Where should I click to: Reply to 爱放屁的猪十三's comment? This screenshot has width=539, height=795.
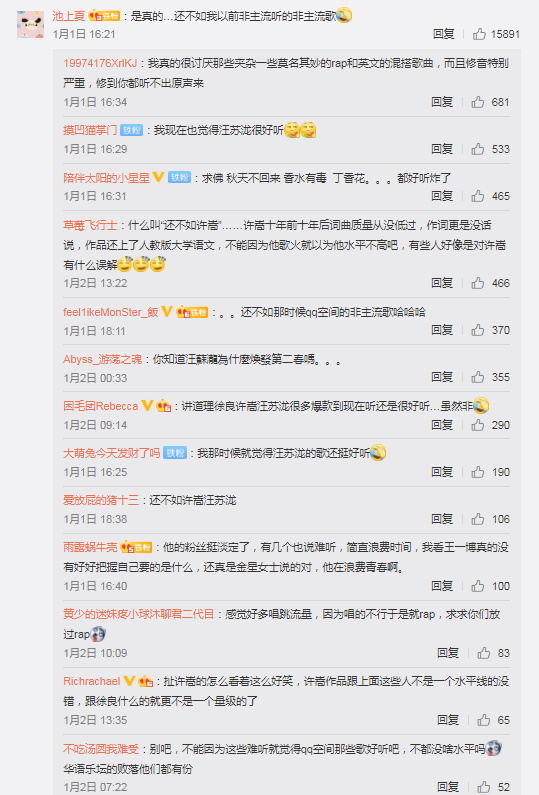pyautogui.click(x=442, y=519)
